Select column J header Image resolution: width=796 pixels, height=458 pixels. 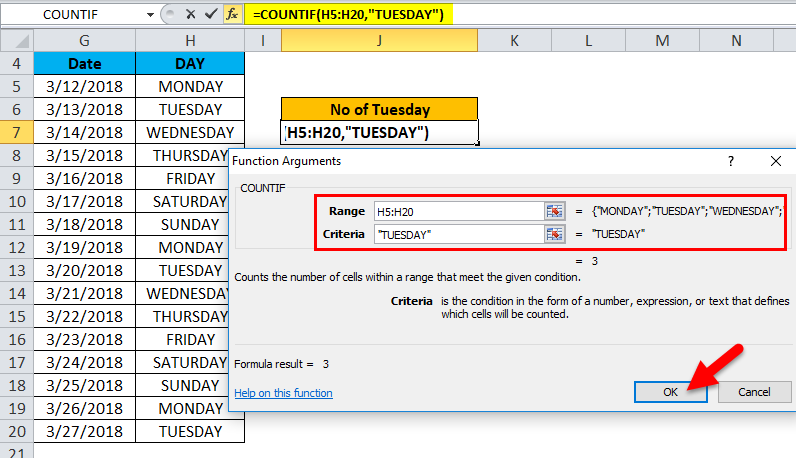[379, 41]
